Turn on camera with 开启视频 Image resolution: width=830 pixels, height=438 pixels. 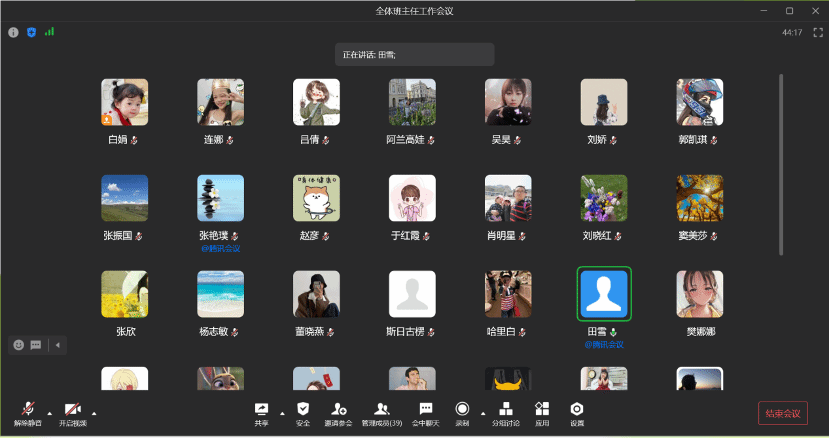tap(72, 411)
